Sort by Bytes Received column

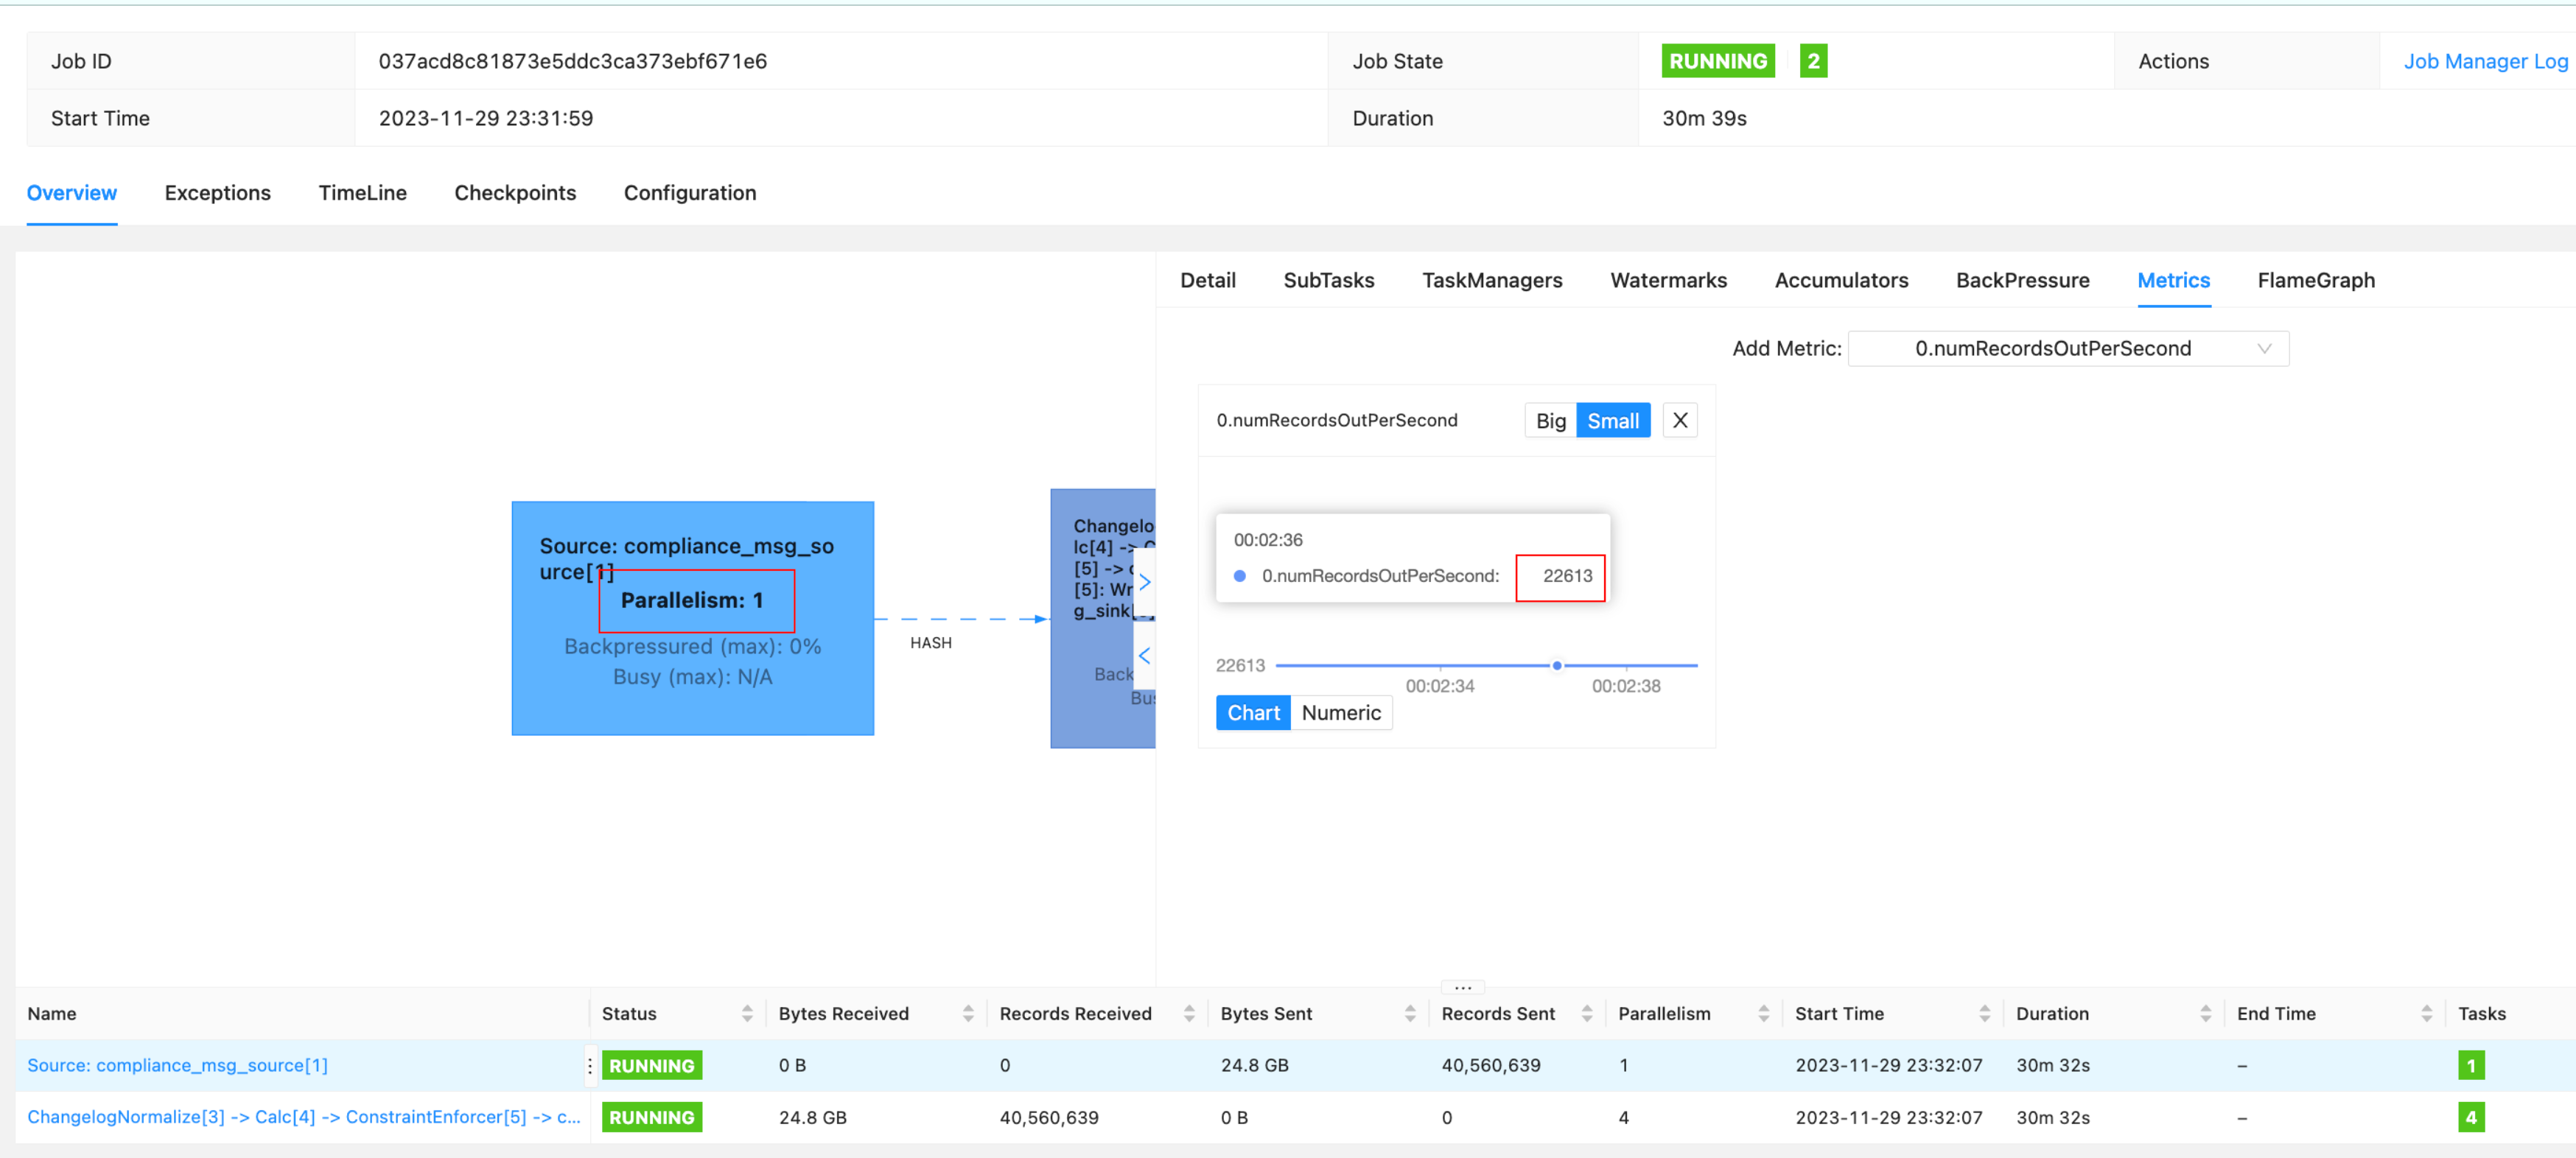coord(967,1013)
